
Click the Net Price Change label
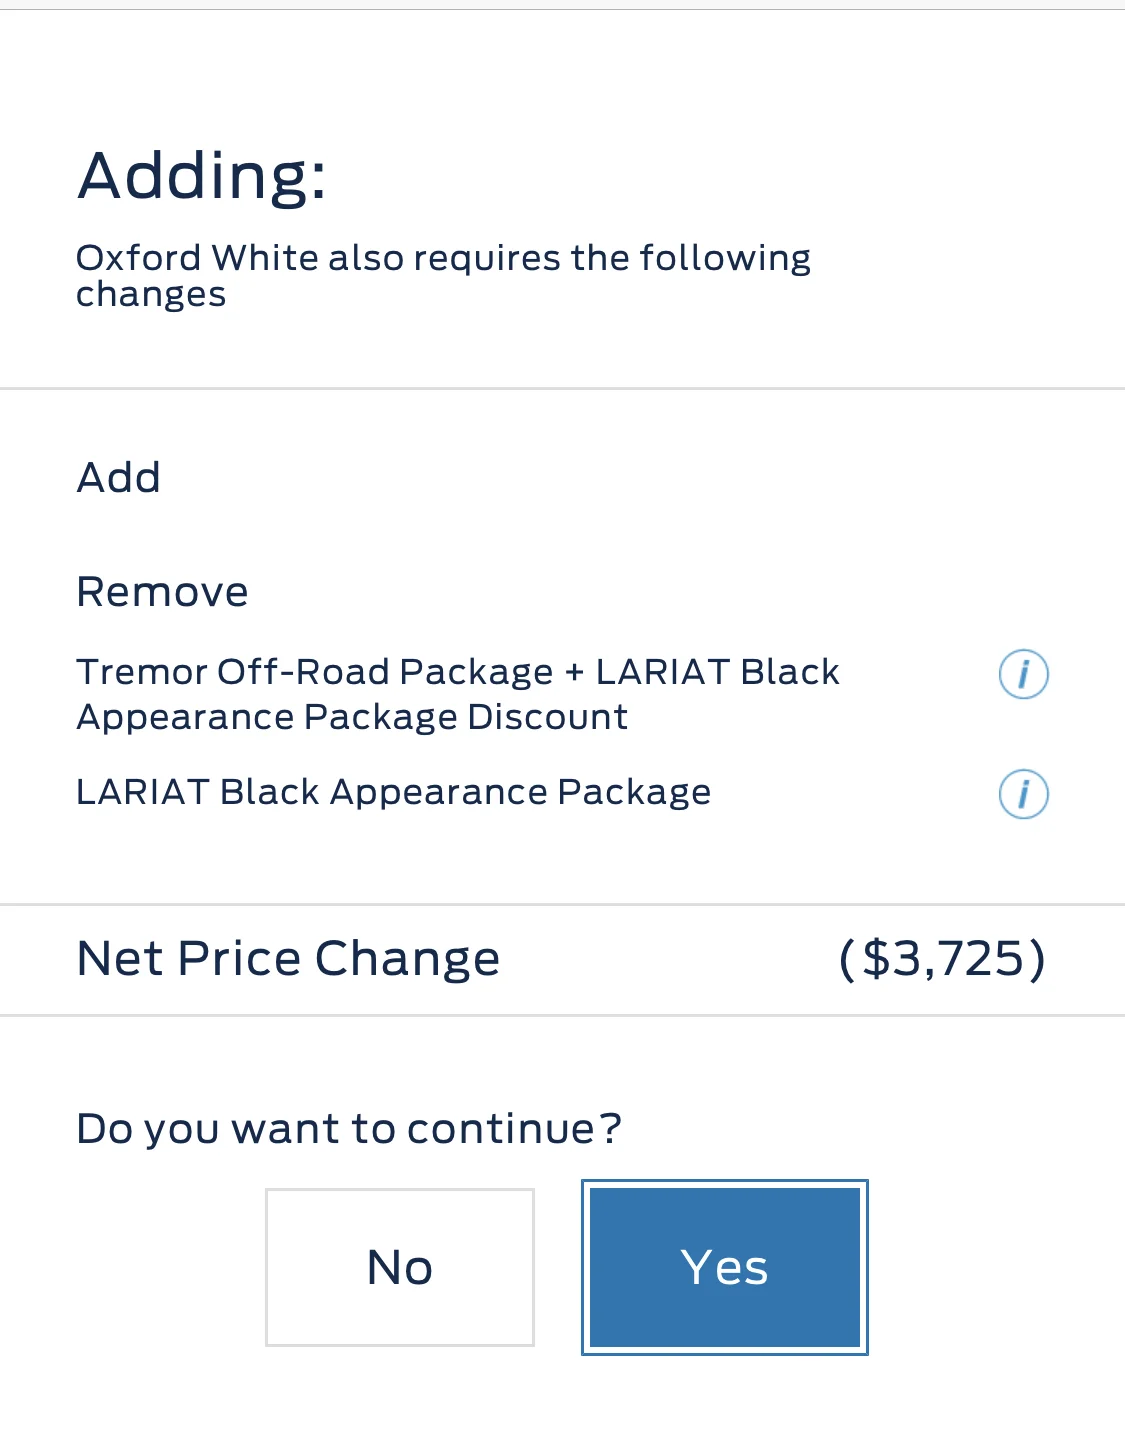288,959
